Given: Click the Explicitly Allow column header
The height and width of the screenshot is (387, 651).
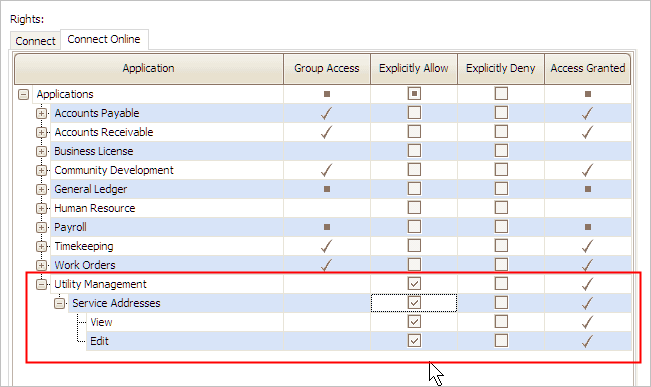Looking at the screenshot, I should click(414, 69).
